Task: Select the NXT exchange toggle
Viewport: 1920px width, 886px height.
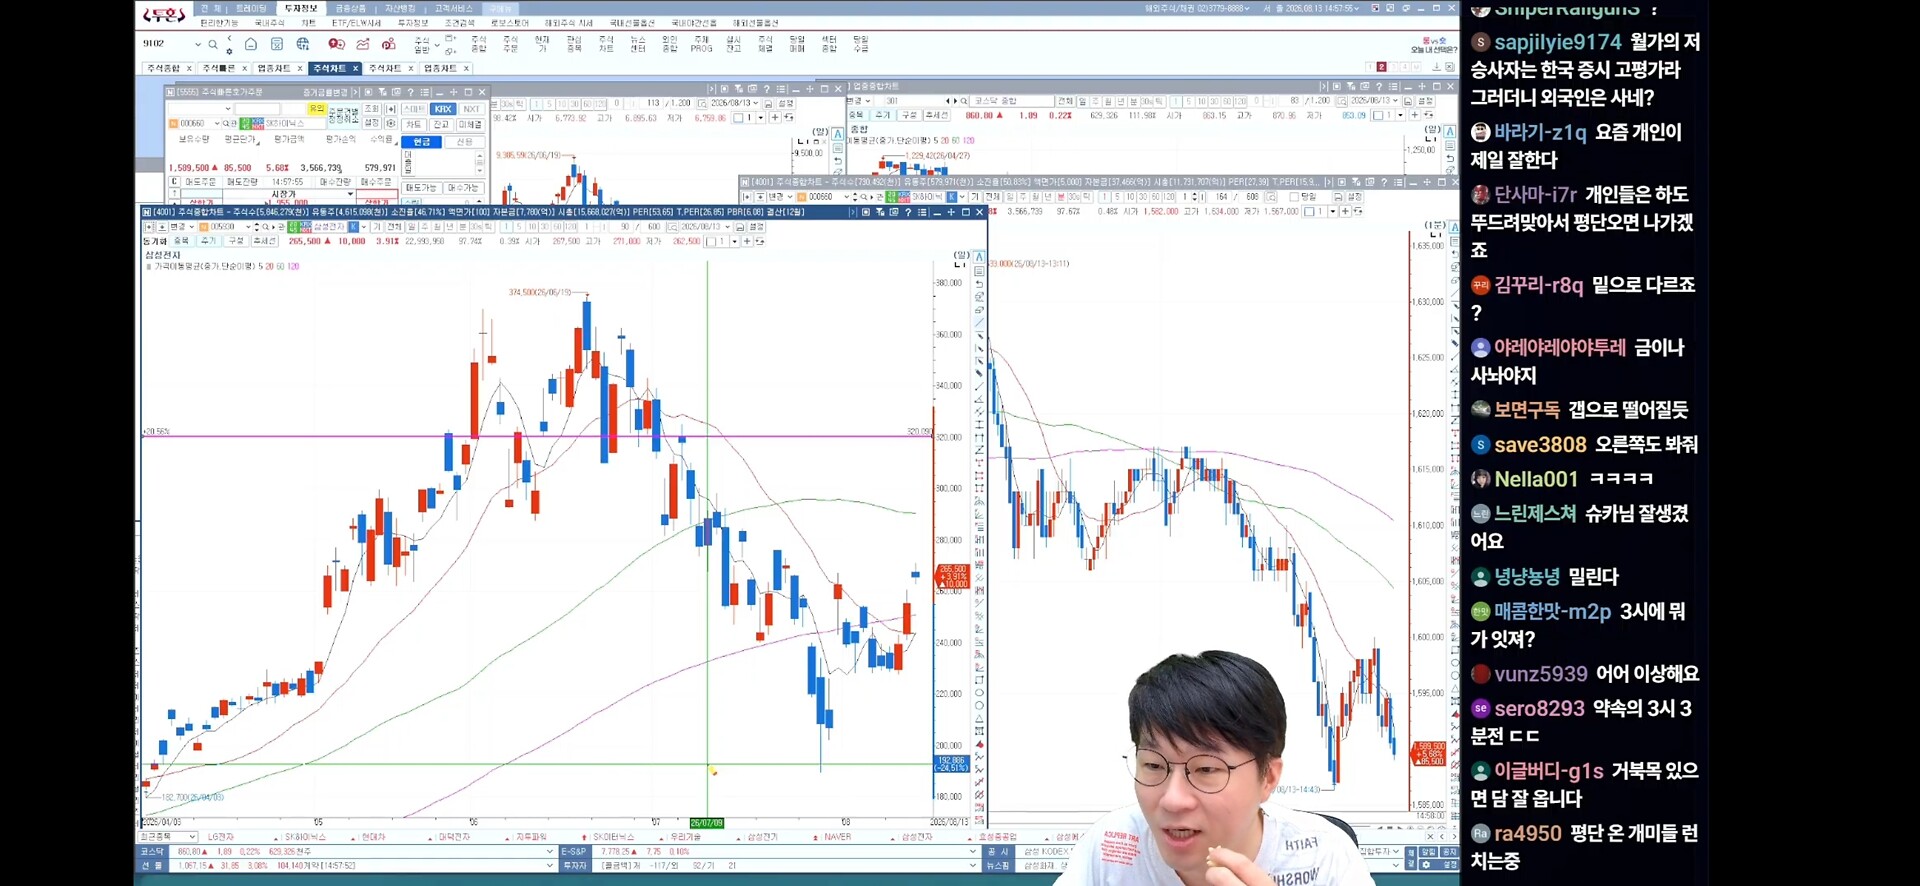Action: pos(471,109)
